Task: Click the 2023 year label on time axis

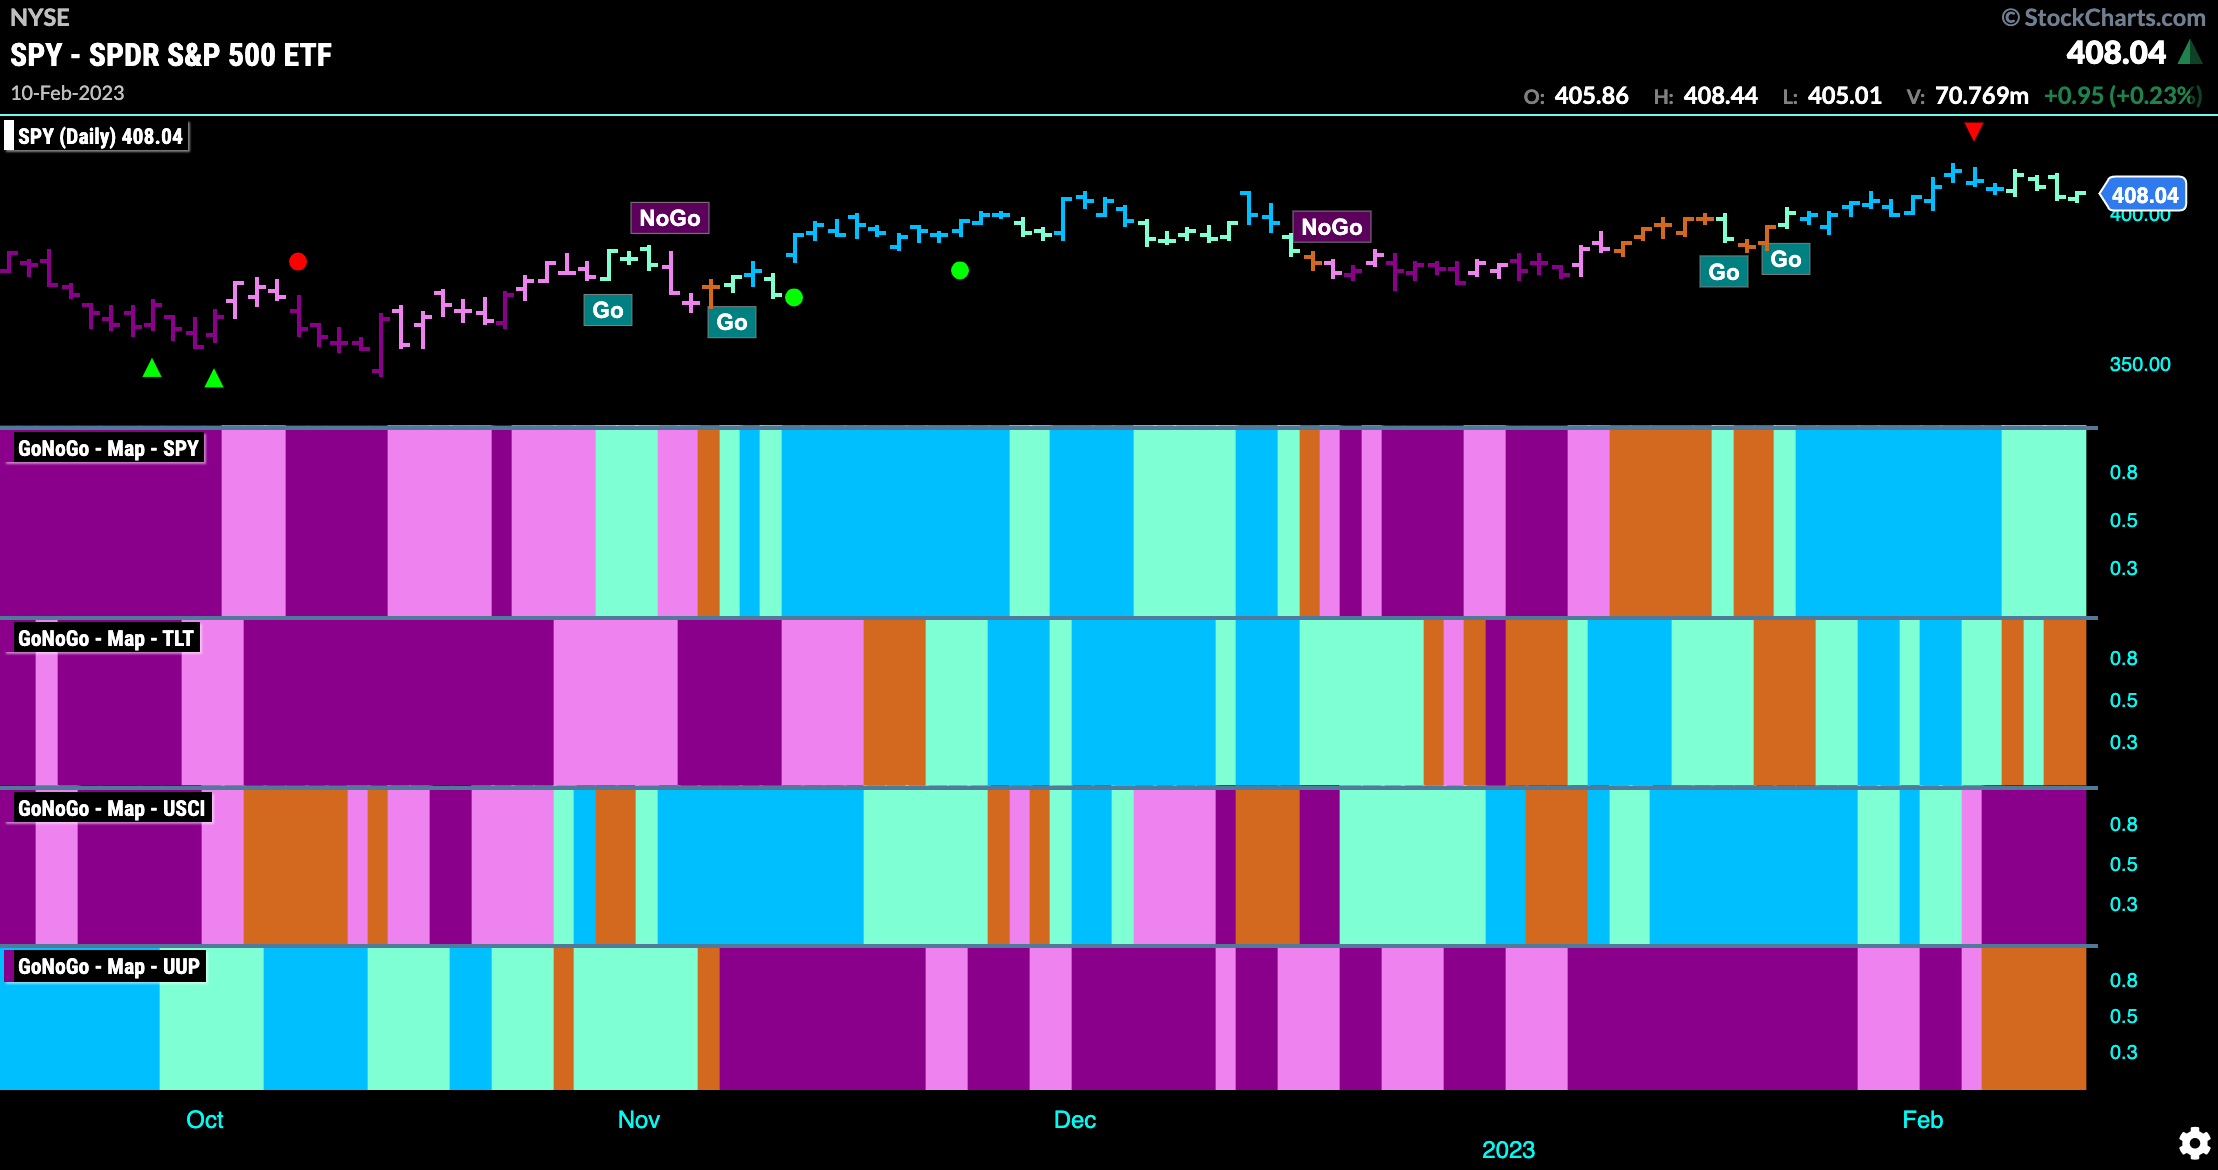Action: click(1508, 1149)
